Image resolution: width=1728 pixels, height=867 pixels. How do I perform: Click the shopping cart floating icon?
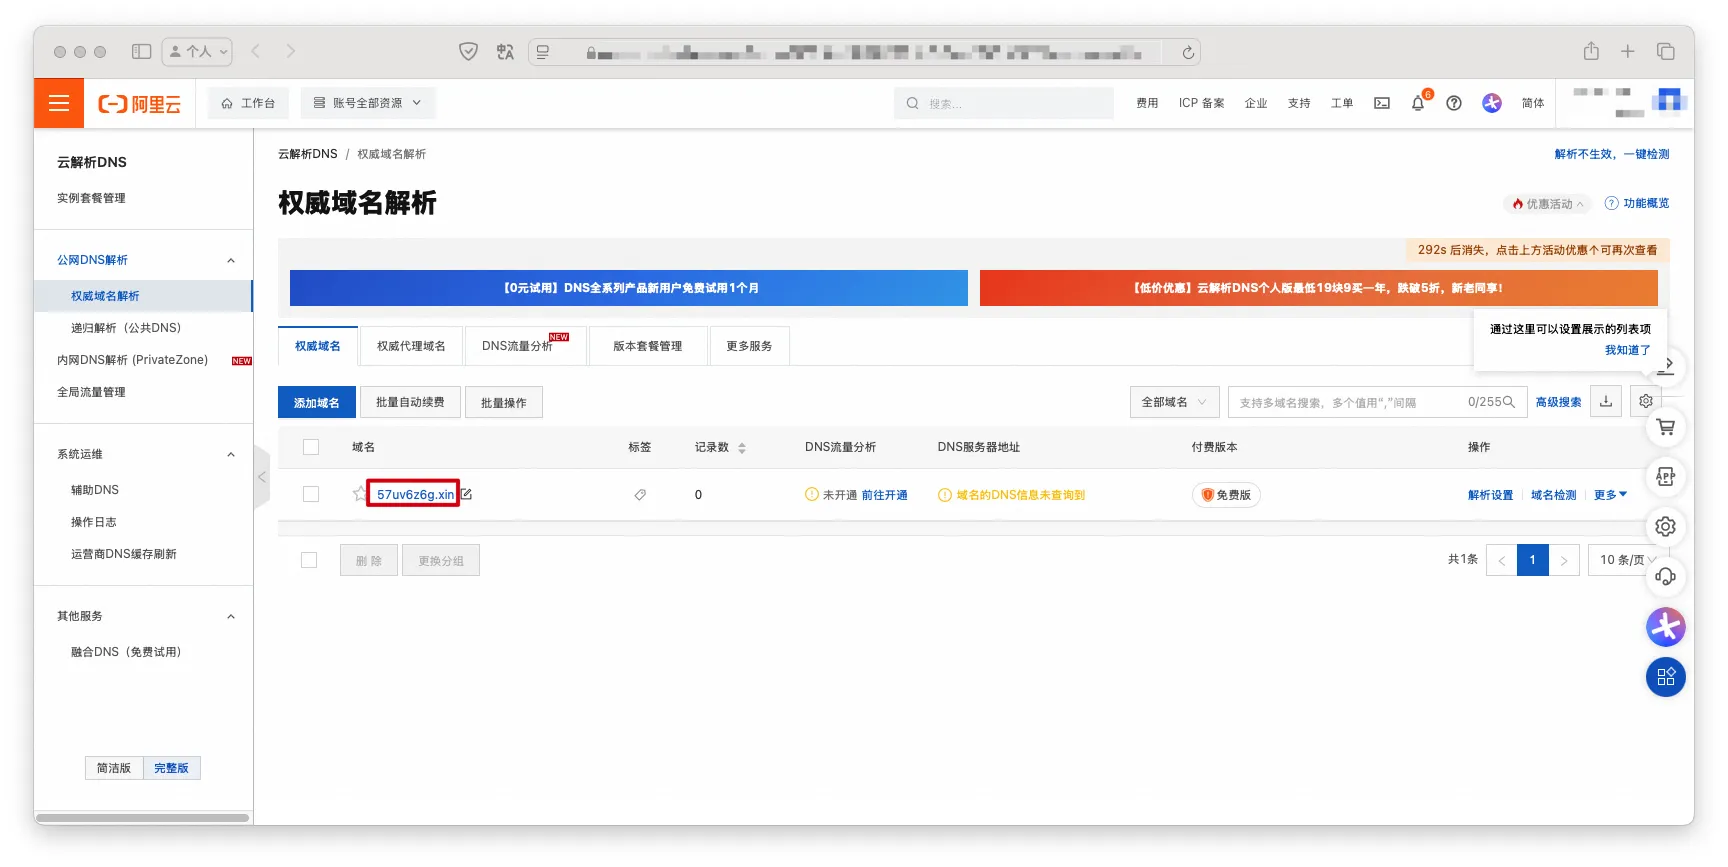[1665, 428]
